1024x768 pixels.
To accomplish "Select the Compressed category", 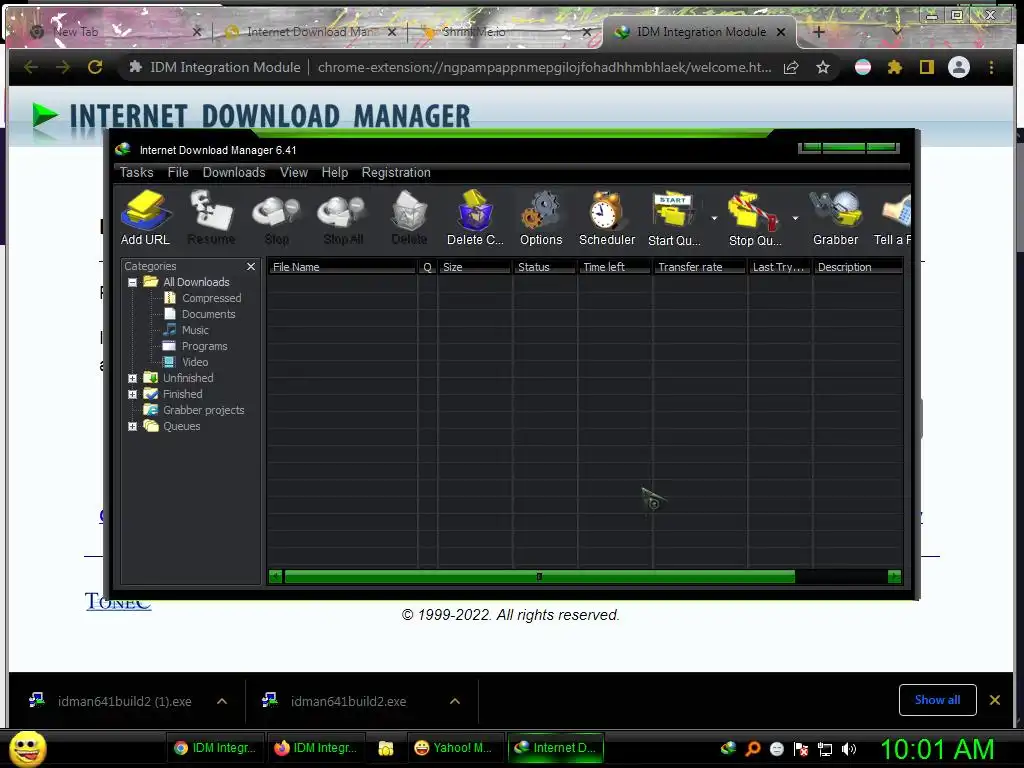I will pos(211,298).
